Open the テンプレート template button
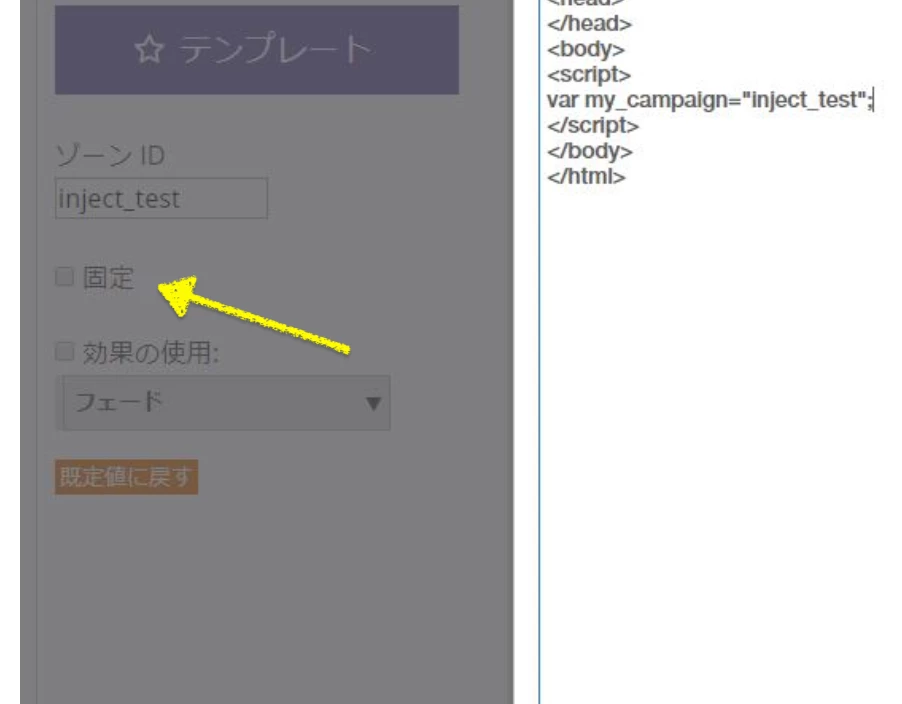This screenshot has height=704, width=902. 257,49
